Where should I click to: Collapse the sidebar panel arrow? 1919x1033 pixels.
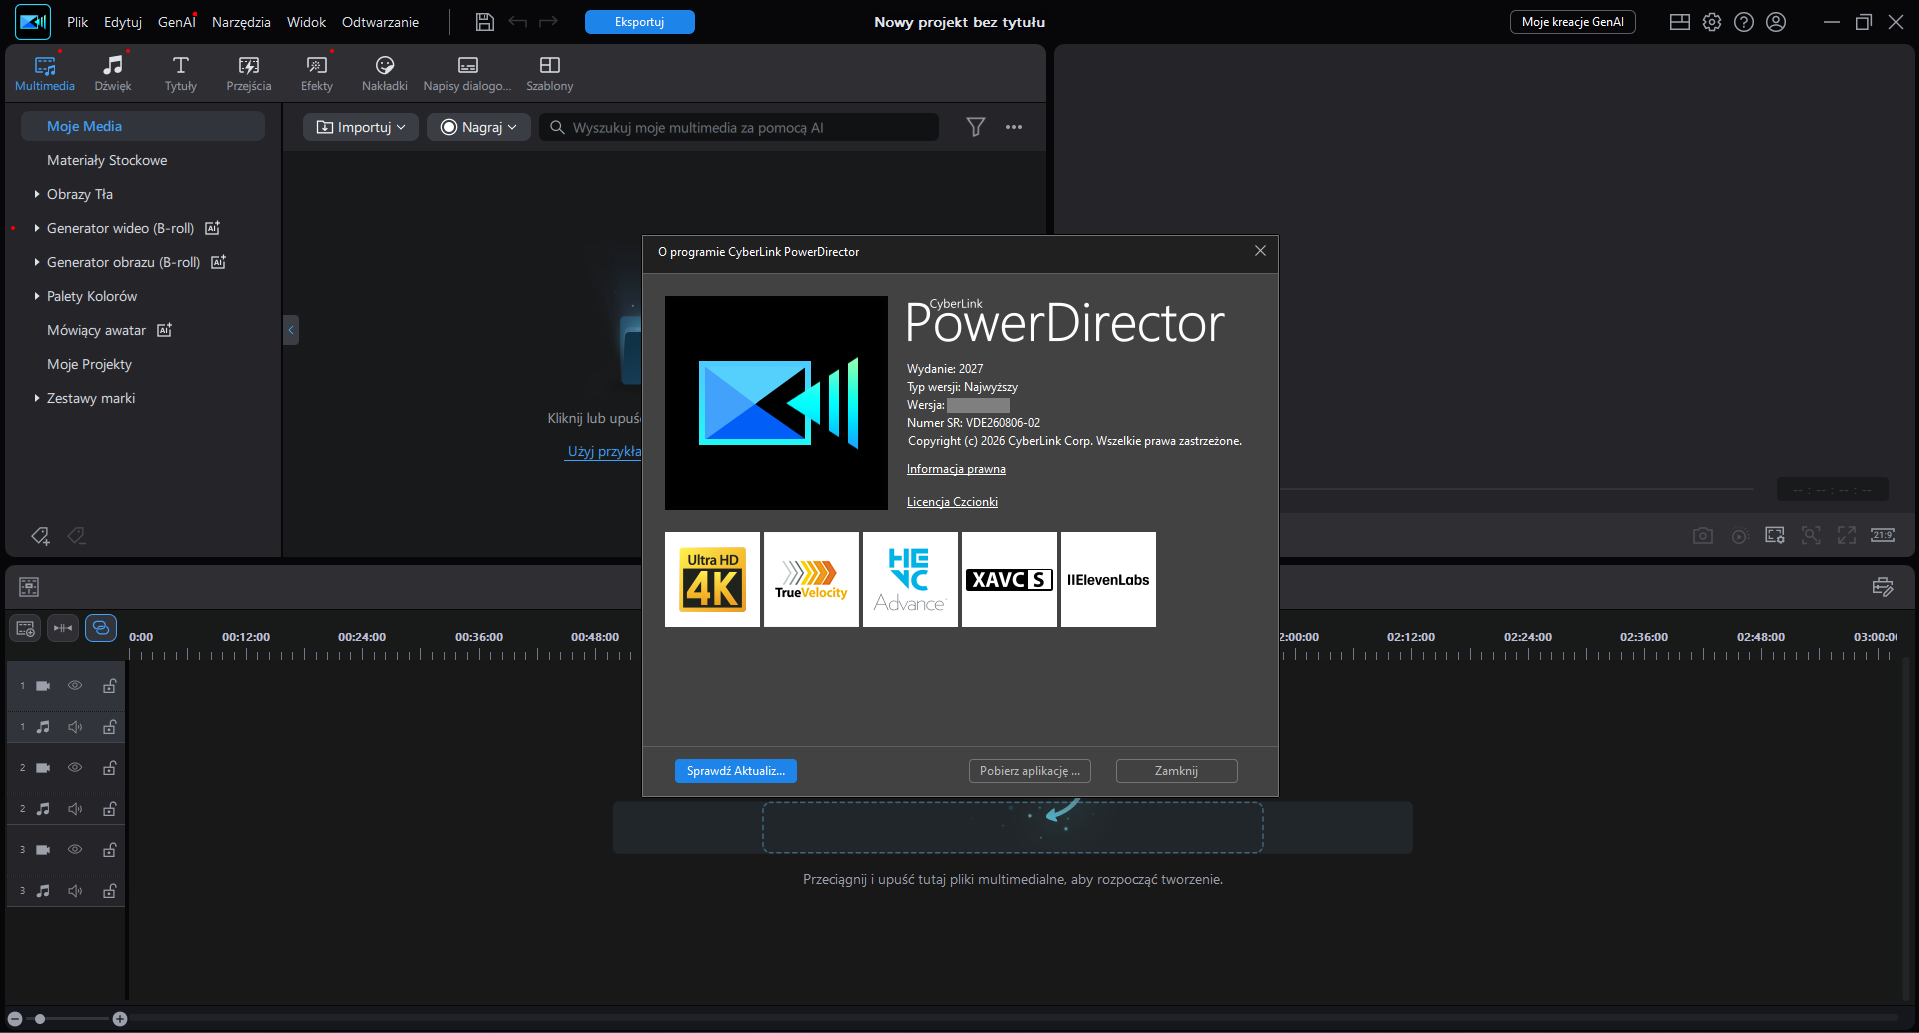pyautogui.click(x=291, y=329)
